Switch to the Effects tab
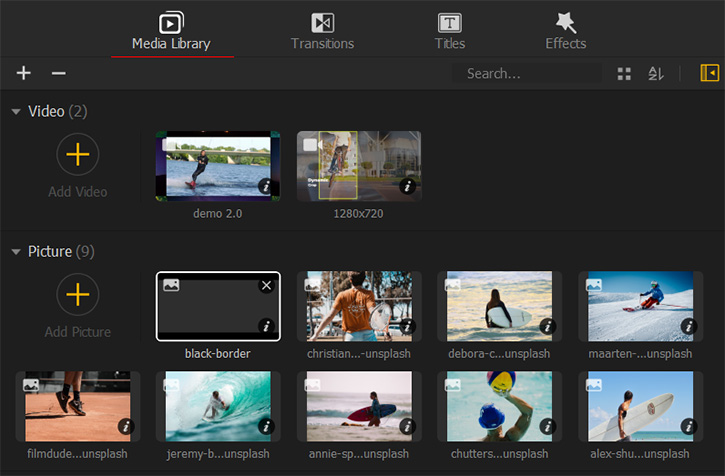The height and width of the screenshot is (476, 725). click(566, 31)
